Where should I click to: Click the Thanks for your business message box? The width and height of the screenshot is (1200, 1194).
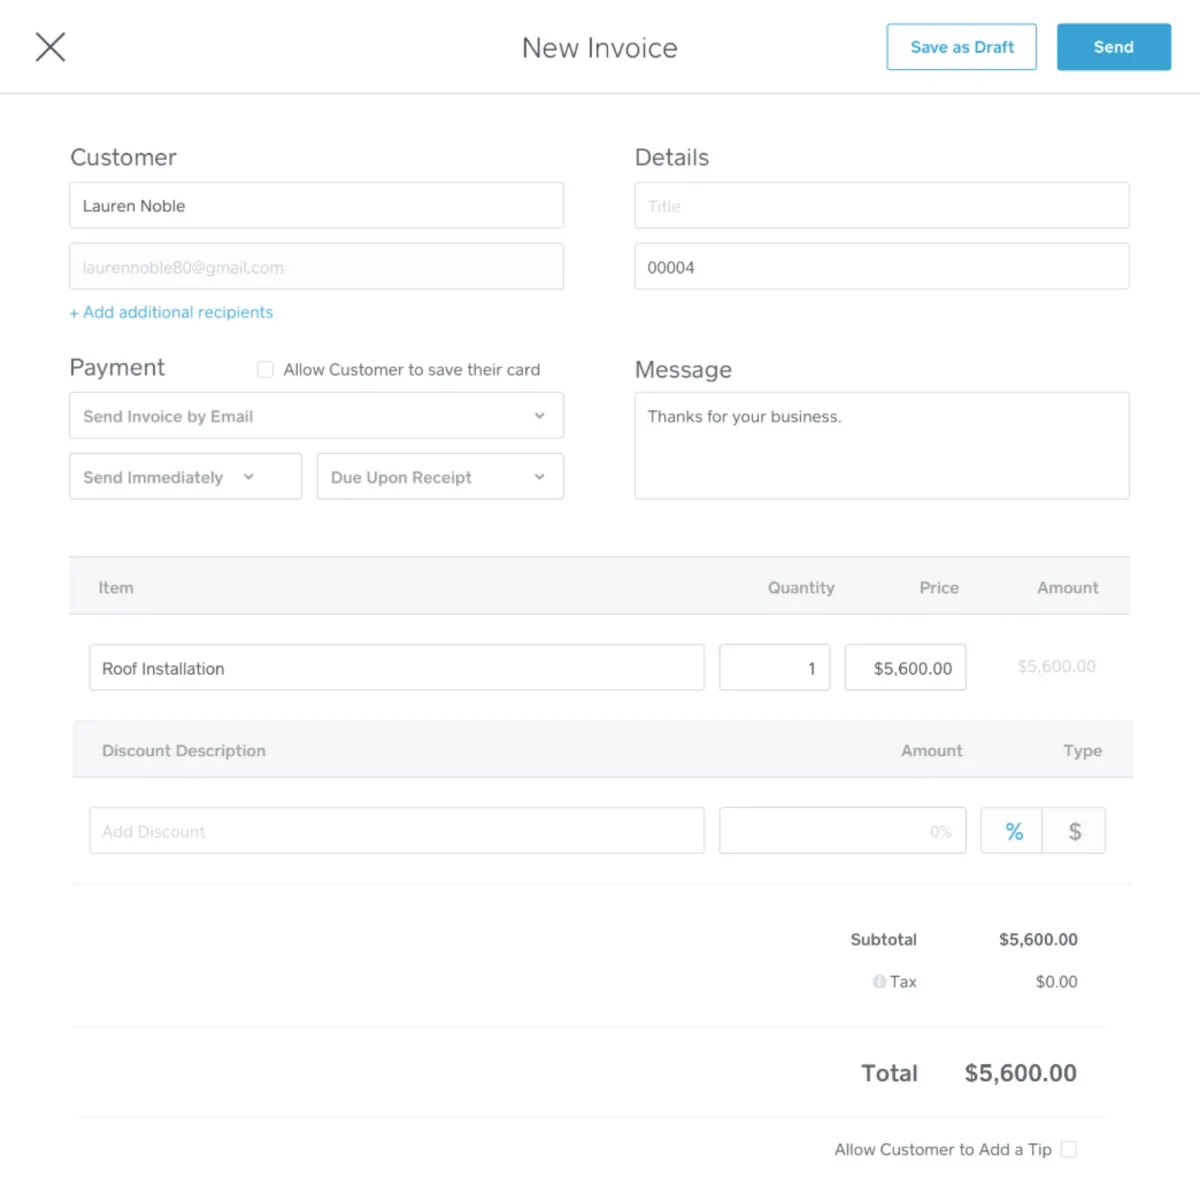[x=881, y=446]
